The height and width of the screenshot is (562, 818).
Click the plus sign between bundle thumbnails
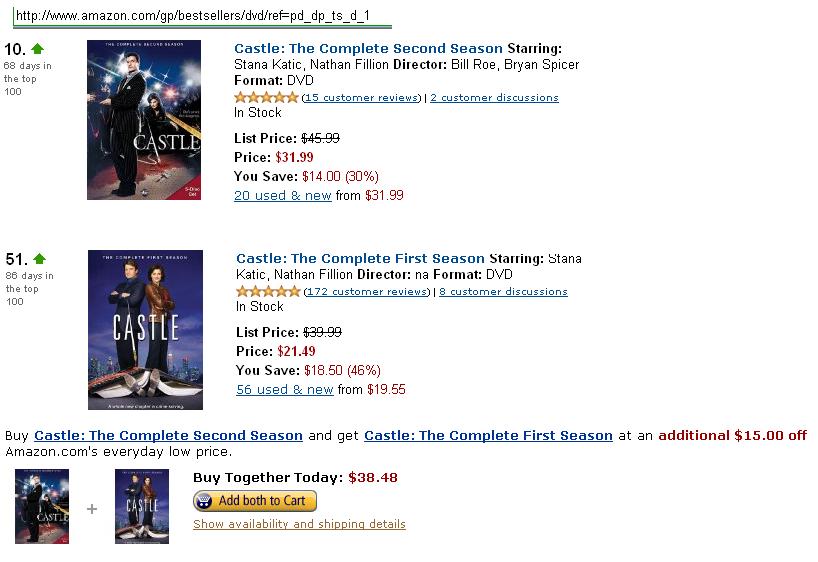coord(92,509)
